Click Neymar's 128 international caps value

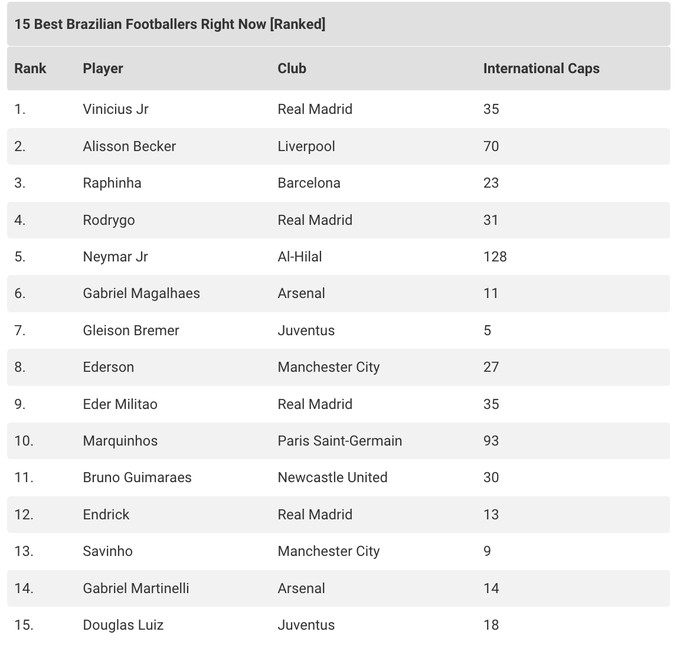495,257
